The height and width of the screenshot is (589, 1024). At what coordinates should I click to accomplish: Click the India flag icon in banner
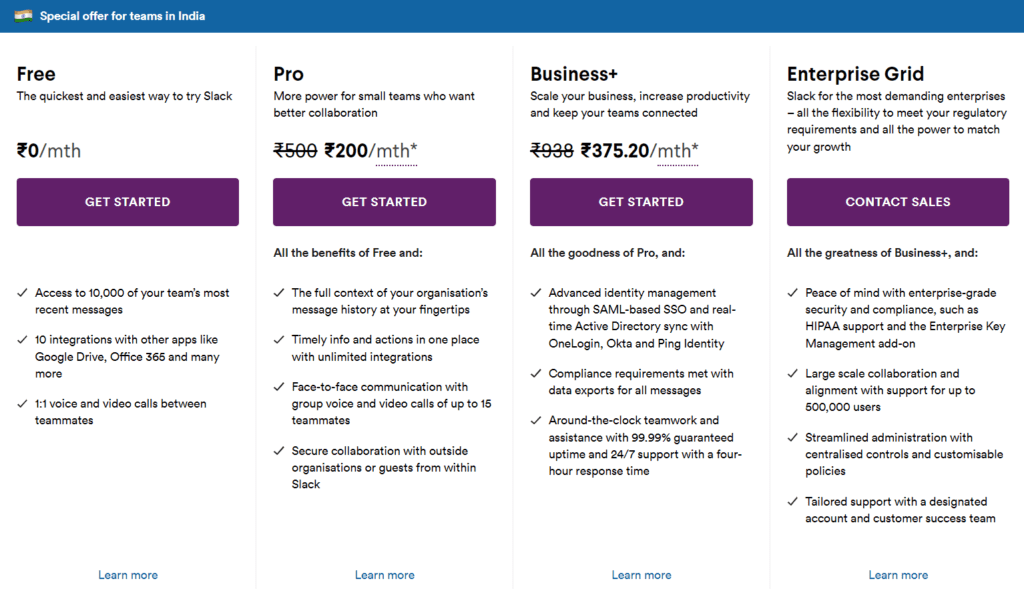(24, 16)
